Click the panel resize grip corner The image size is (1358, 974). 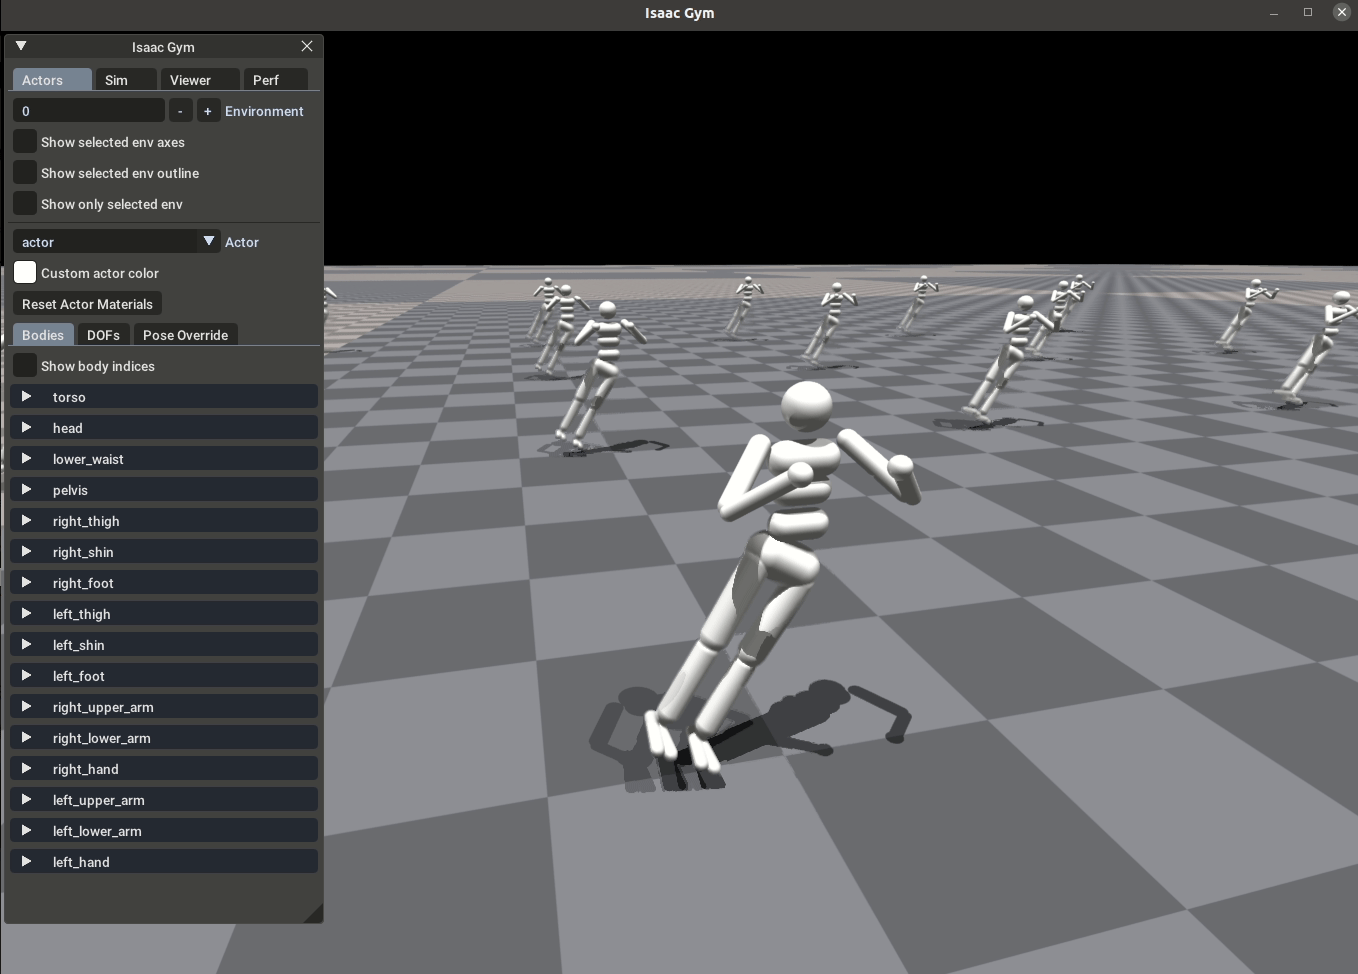pos(314,913)
